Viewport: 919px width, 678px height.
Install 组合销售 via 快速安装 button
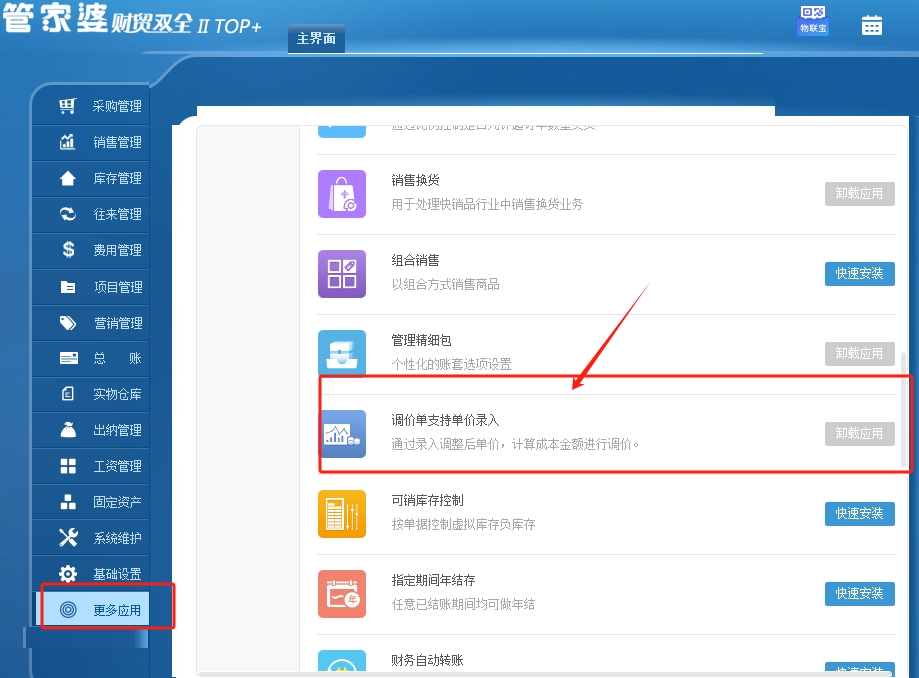coord(860,274)
